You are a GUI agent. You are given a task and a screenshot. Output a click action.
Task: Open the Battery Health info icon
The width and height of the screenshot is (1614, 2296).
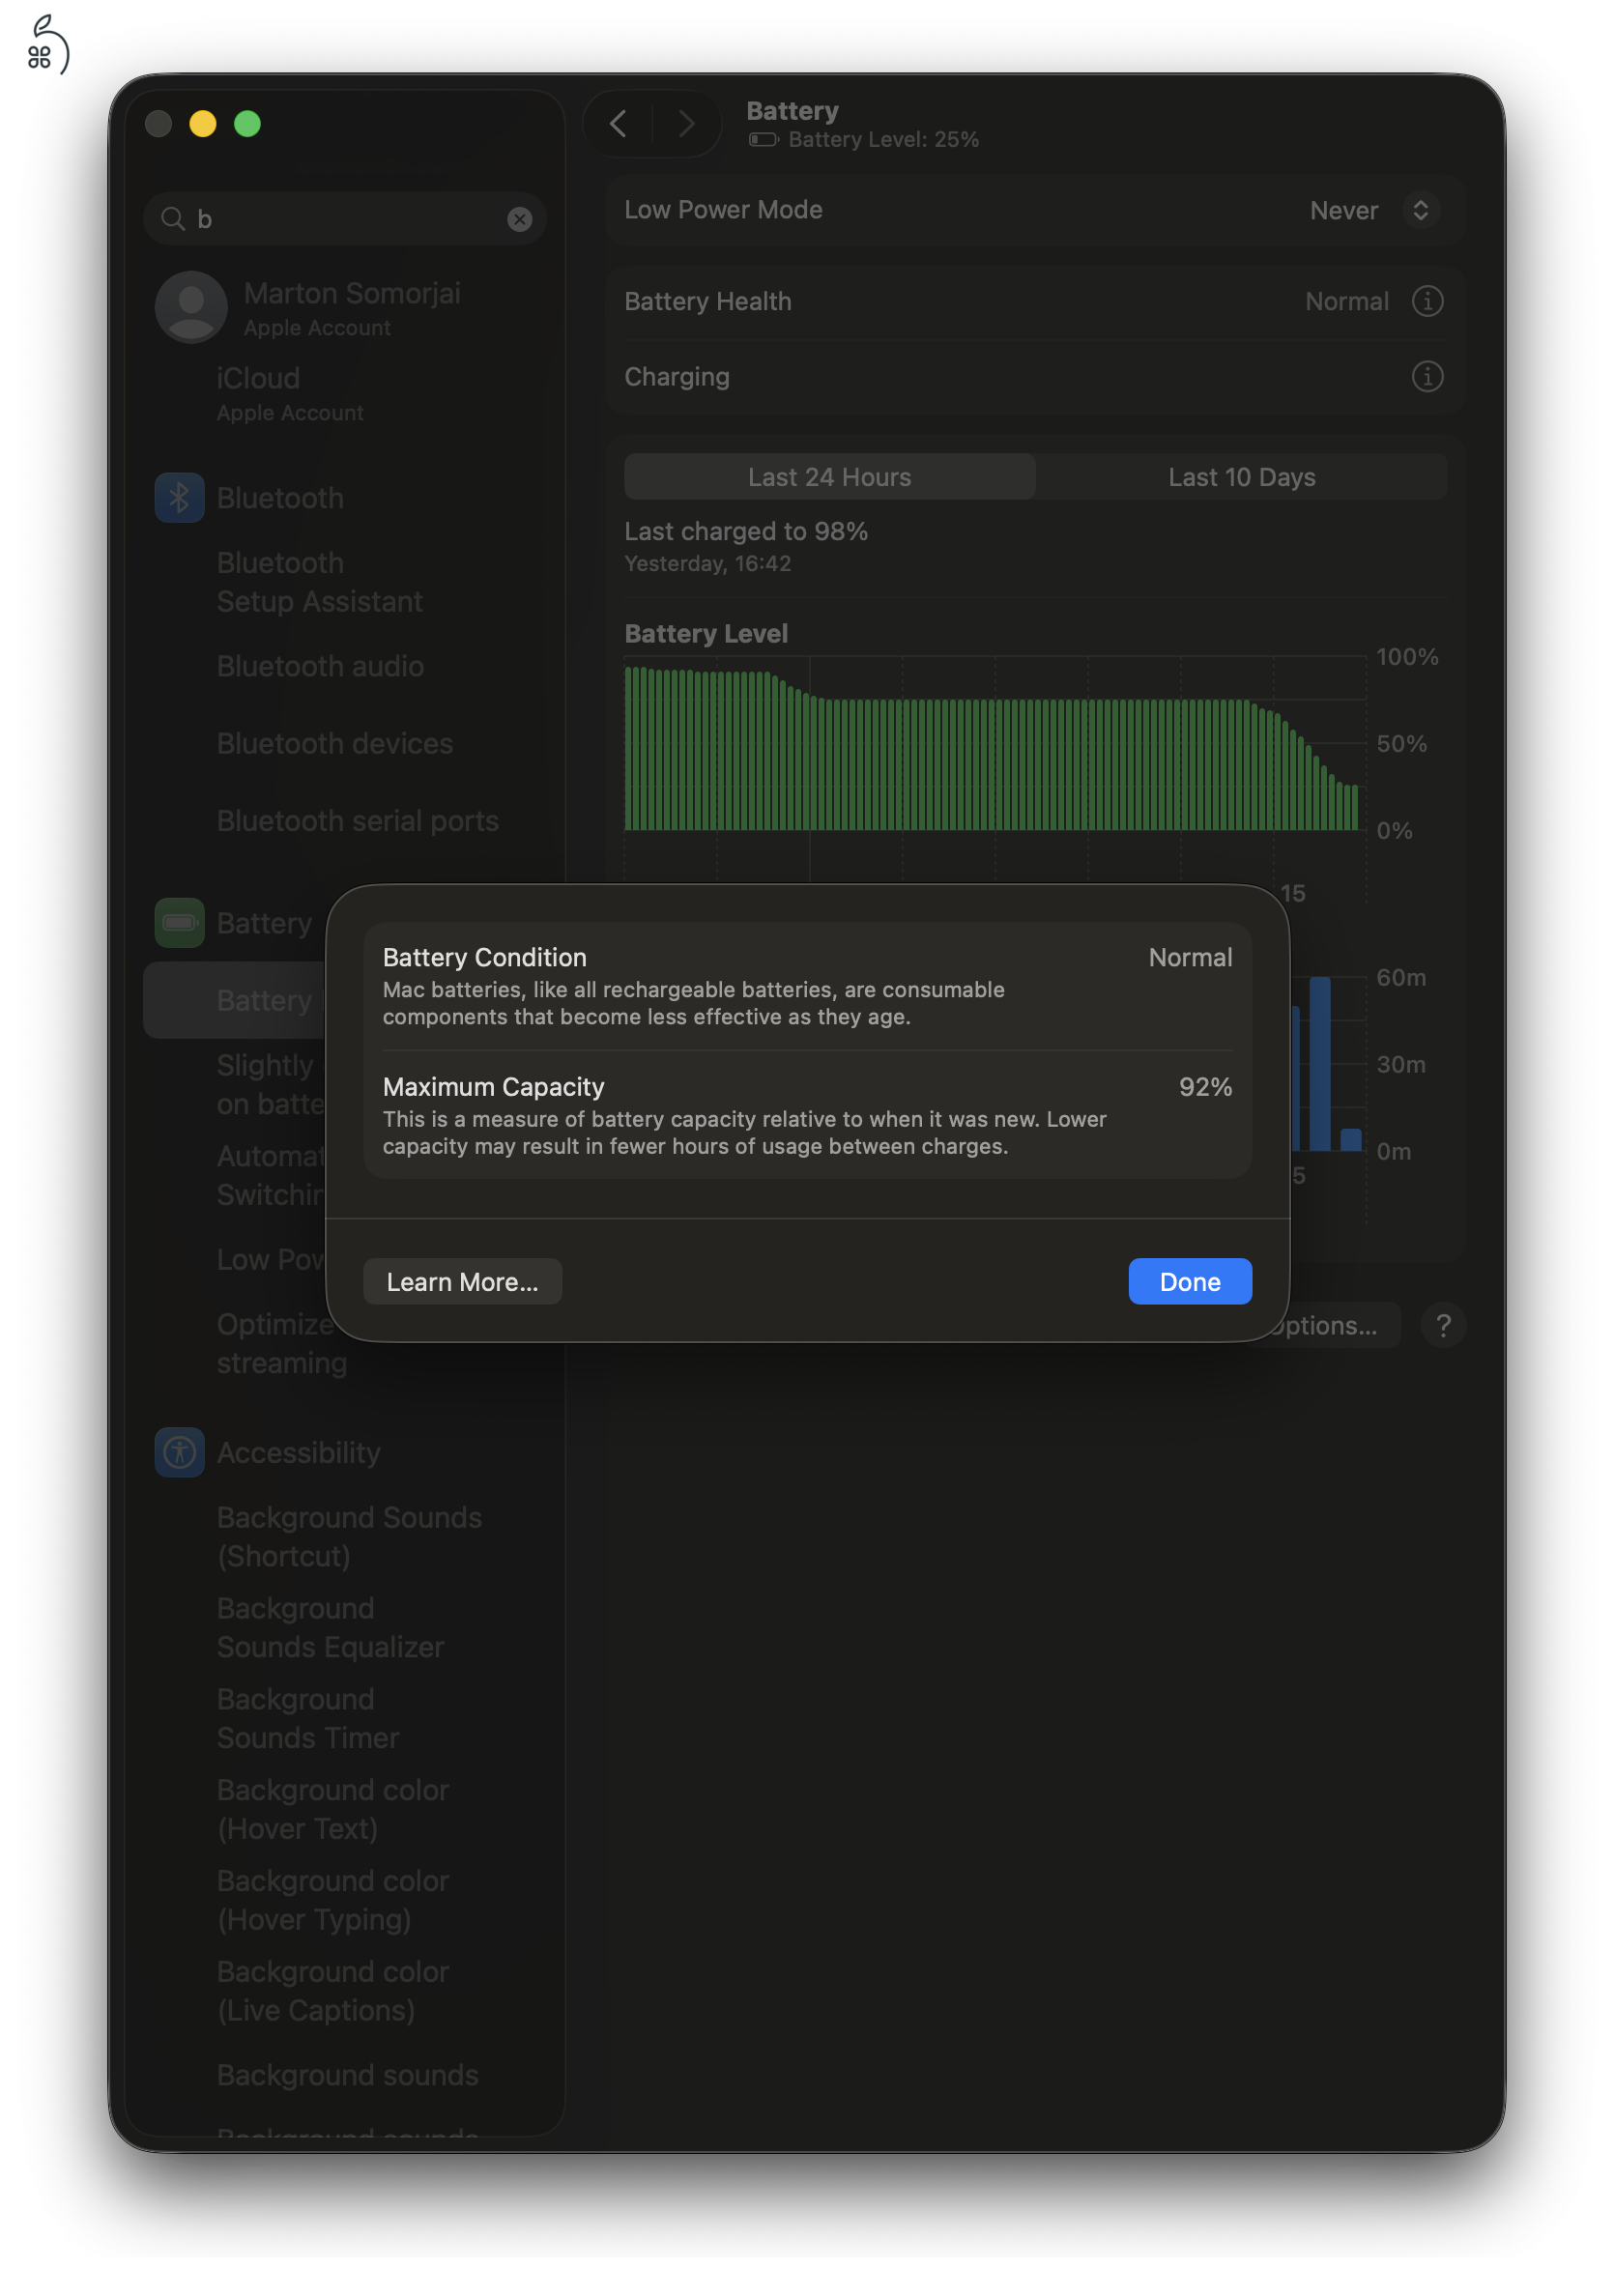(1427, 301)
